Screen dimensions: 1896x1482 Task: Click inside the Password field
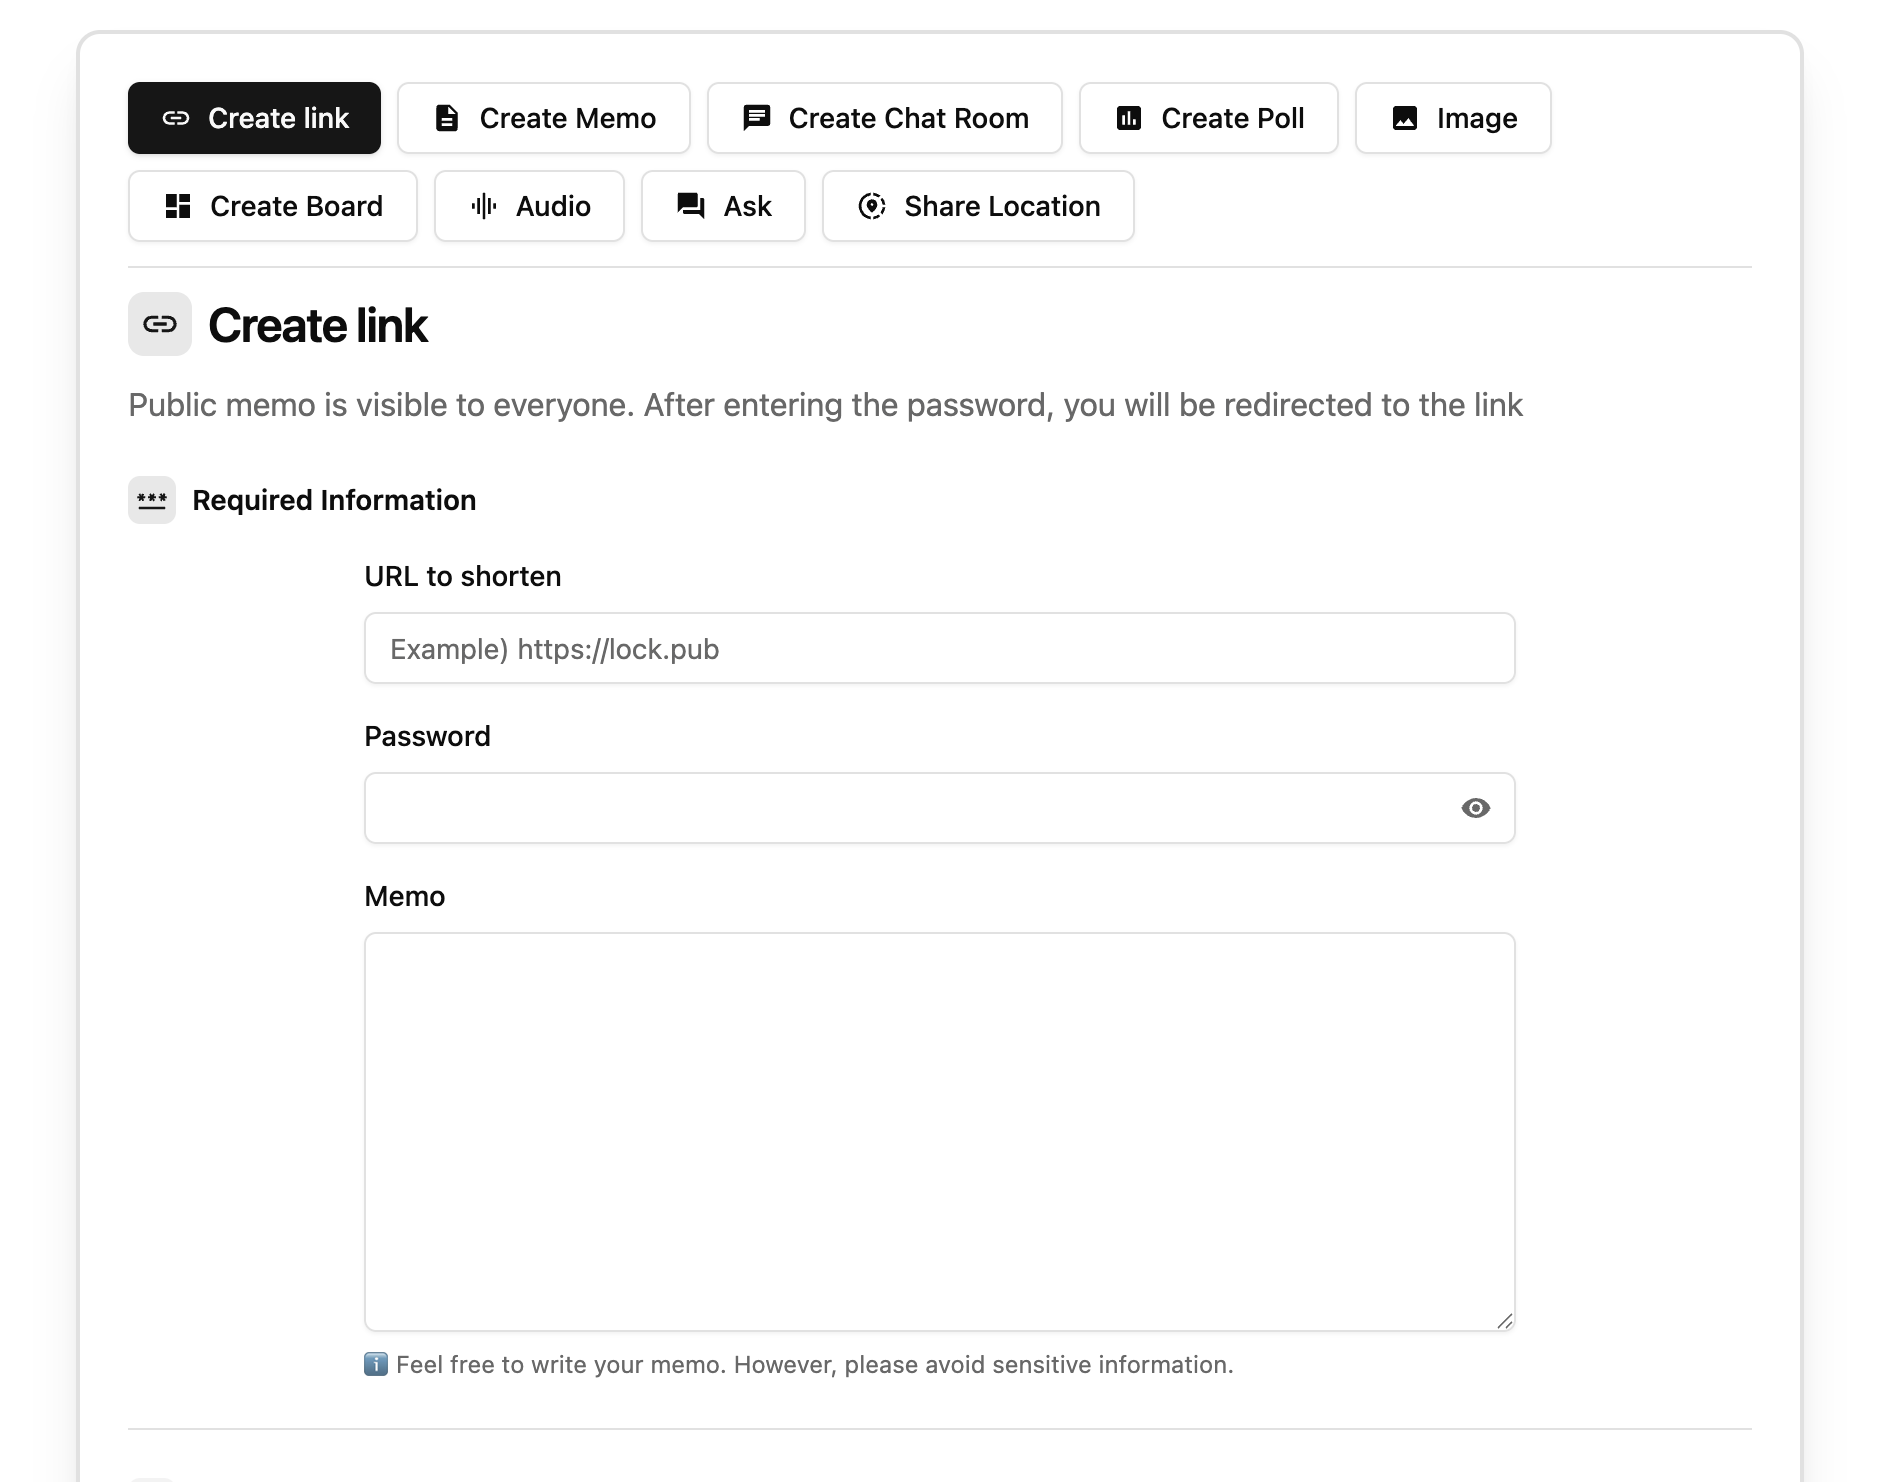(900, 808)
